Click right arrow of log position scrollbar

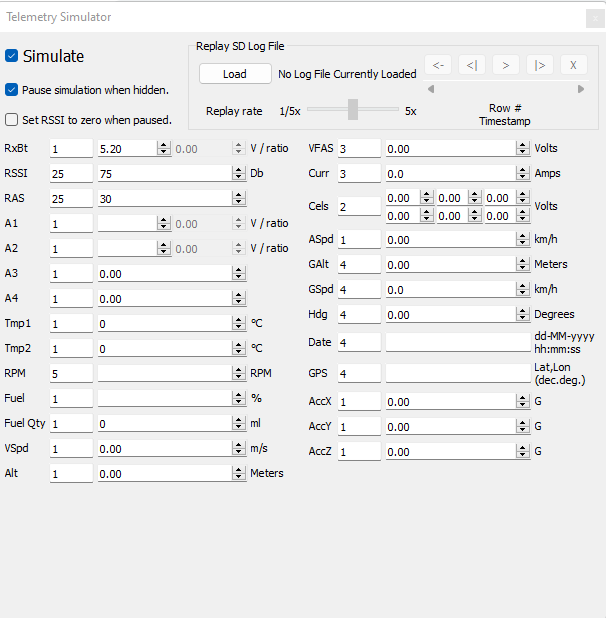tap(581, 89)
